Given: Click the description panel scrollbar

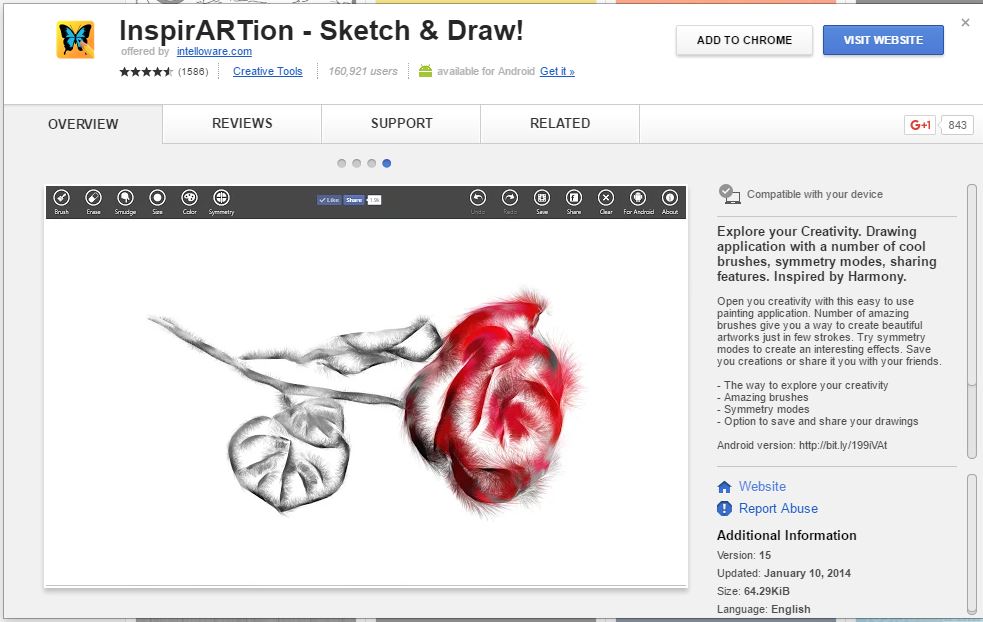Looking at the screenshot, I should click(972, 322).
